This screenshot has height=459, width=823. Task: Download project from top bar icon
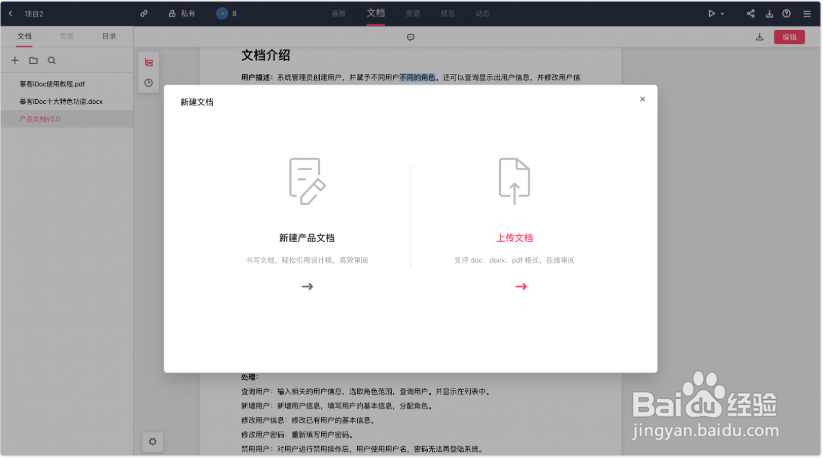[x=769, y=14]
